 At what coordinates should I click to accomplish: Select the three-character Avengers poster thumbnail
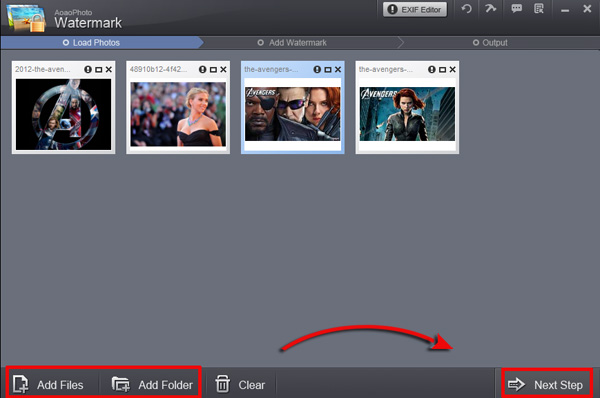(292, 114)
